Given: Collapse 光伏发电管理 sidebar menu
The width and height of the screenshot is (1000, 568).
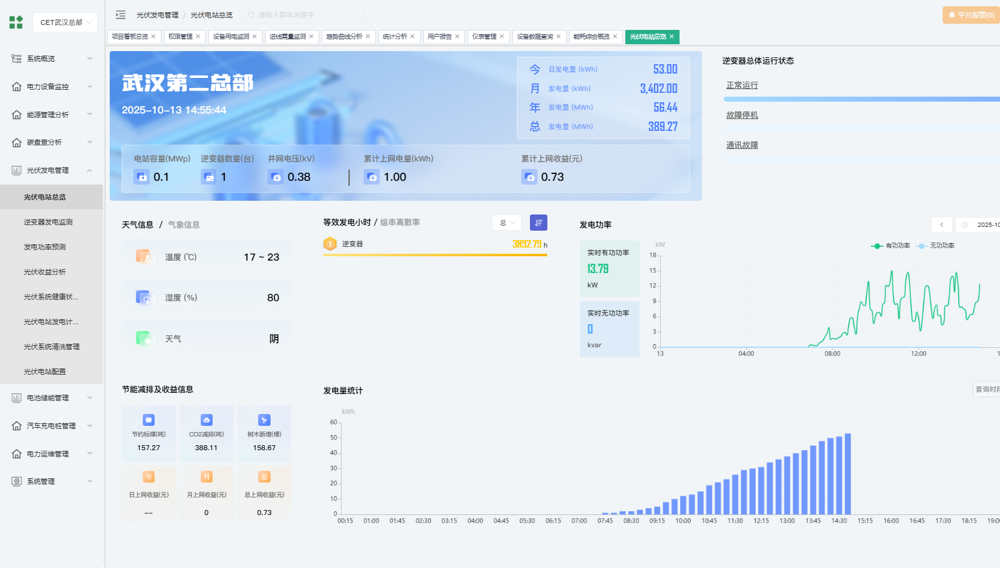Looking at the screenshot, I should point(52,171).
